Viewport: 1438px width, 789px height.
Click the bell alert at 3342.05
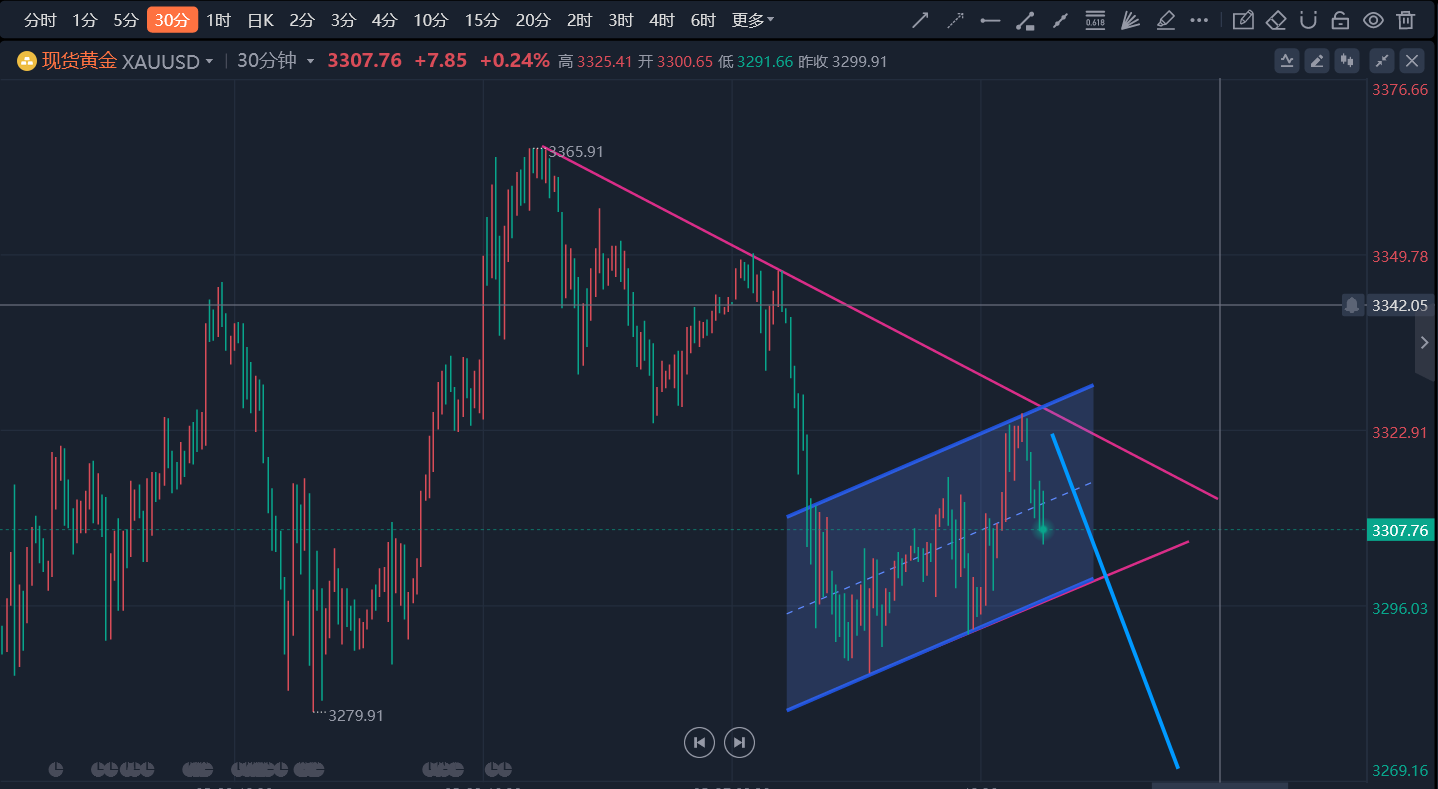[1352, 305]
